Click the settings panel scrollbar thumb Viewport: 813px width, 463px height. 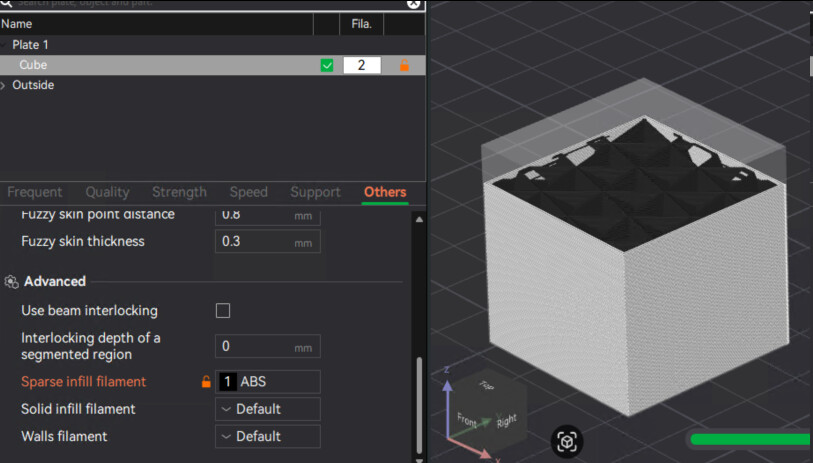[419, 405]
